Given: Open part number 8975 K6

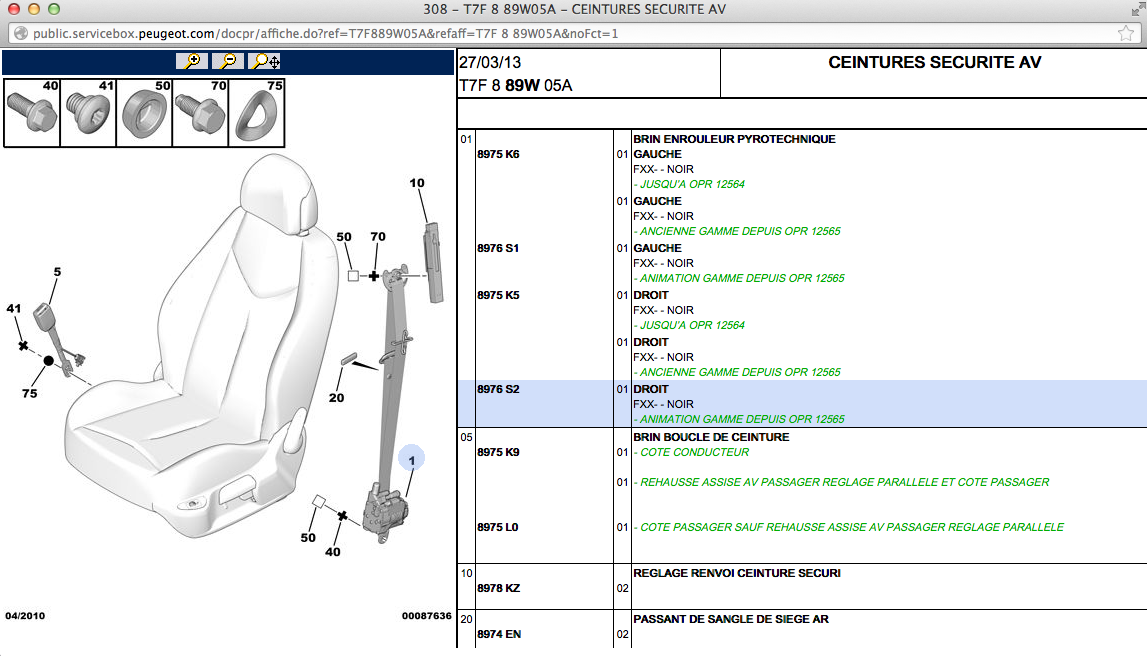Looking at the screenshot, I should [x=498, y=154].
